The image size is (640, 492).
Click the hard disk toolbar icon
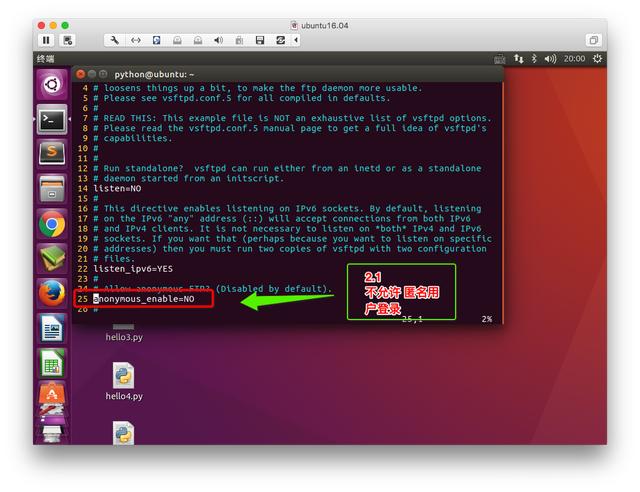click(x=156, y=40)
